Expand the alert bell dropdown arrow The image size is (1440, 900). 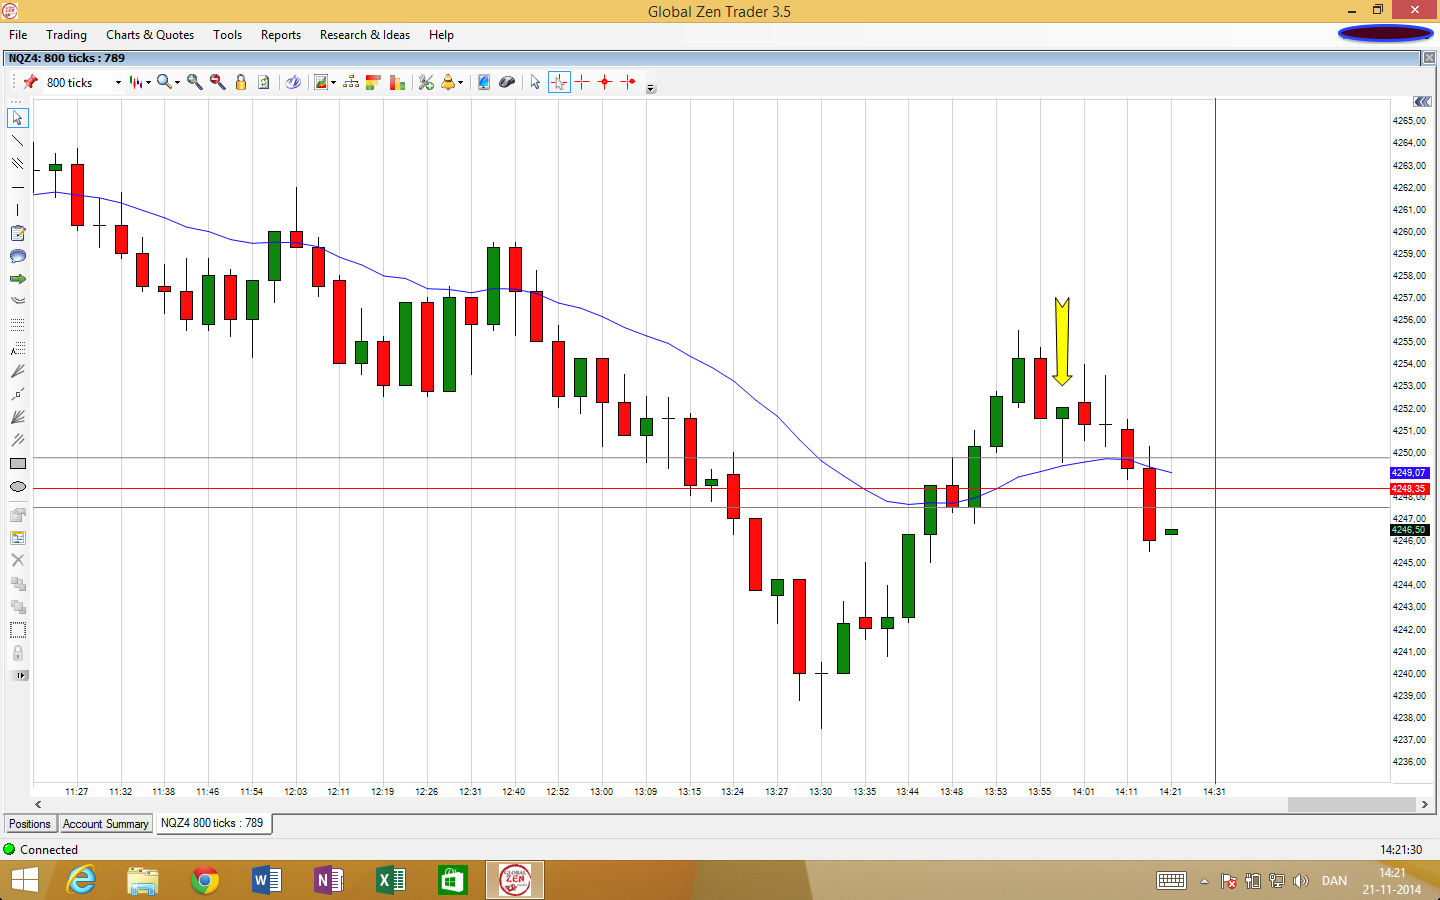[460, 83]
